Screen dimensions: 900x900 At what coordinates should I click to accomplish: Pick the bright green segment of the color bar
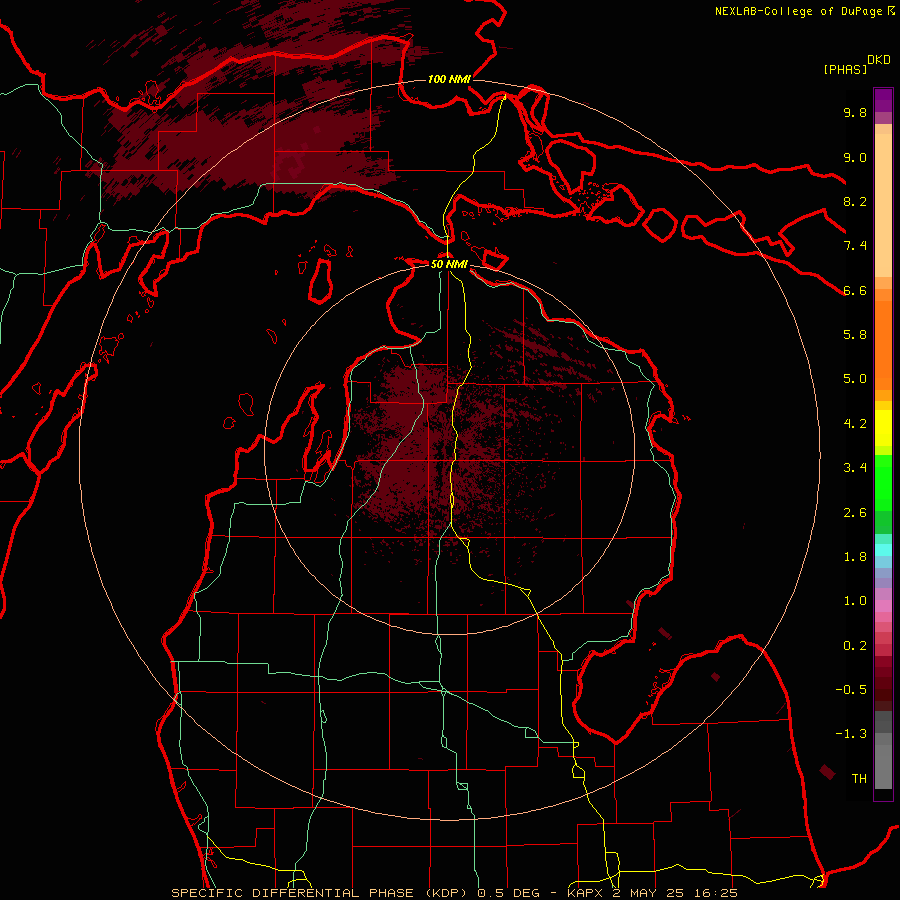883,483
